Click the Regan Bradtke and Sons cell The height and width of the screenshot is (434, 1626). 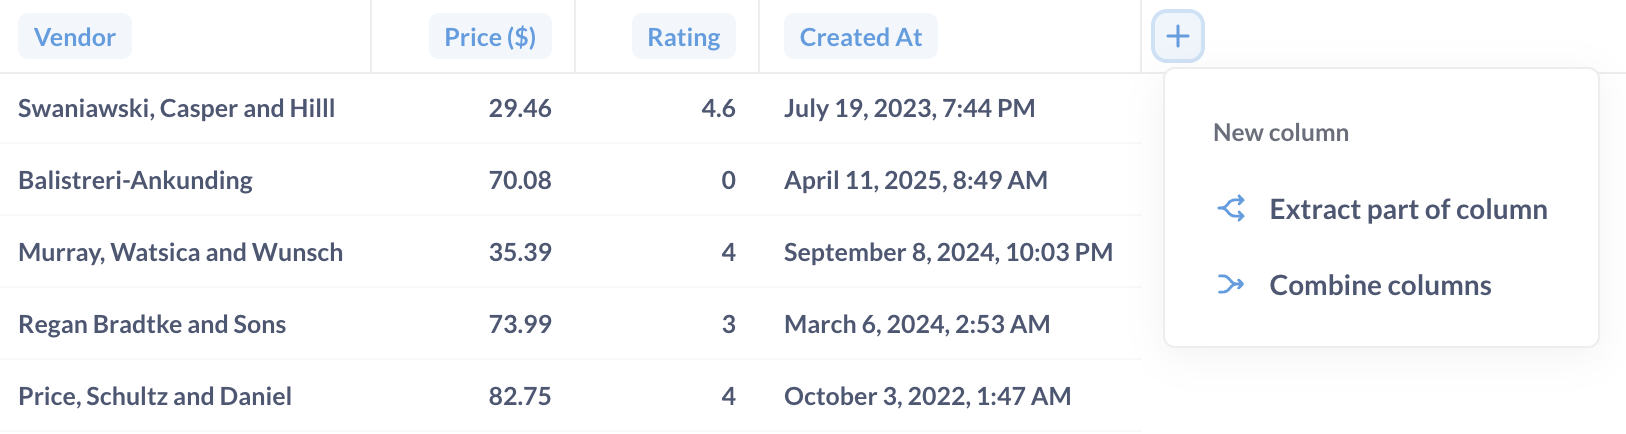pos(152,324)
